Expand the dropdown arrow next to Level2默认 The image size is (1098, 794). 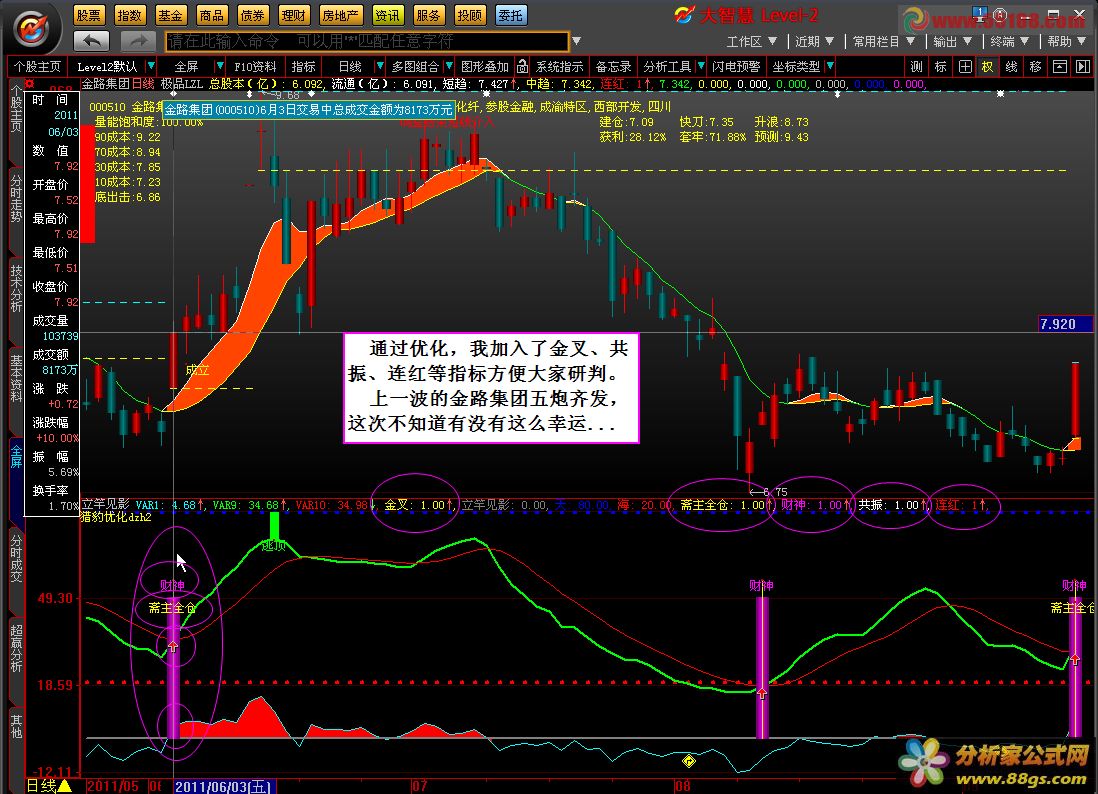(x=151, y=67)
